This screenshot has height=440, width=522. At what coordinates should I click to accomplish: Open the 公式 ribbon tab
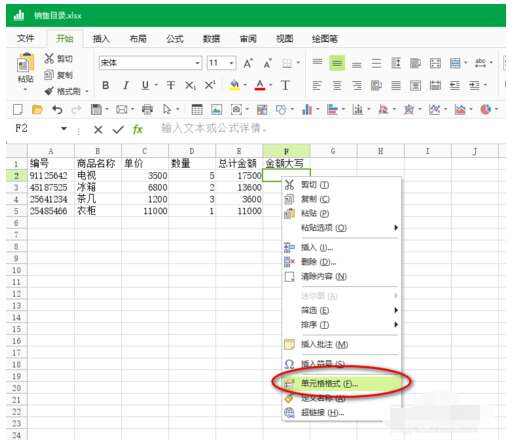175,39
